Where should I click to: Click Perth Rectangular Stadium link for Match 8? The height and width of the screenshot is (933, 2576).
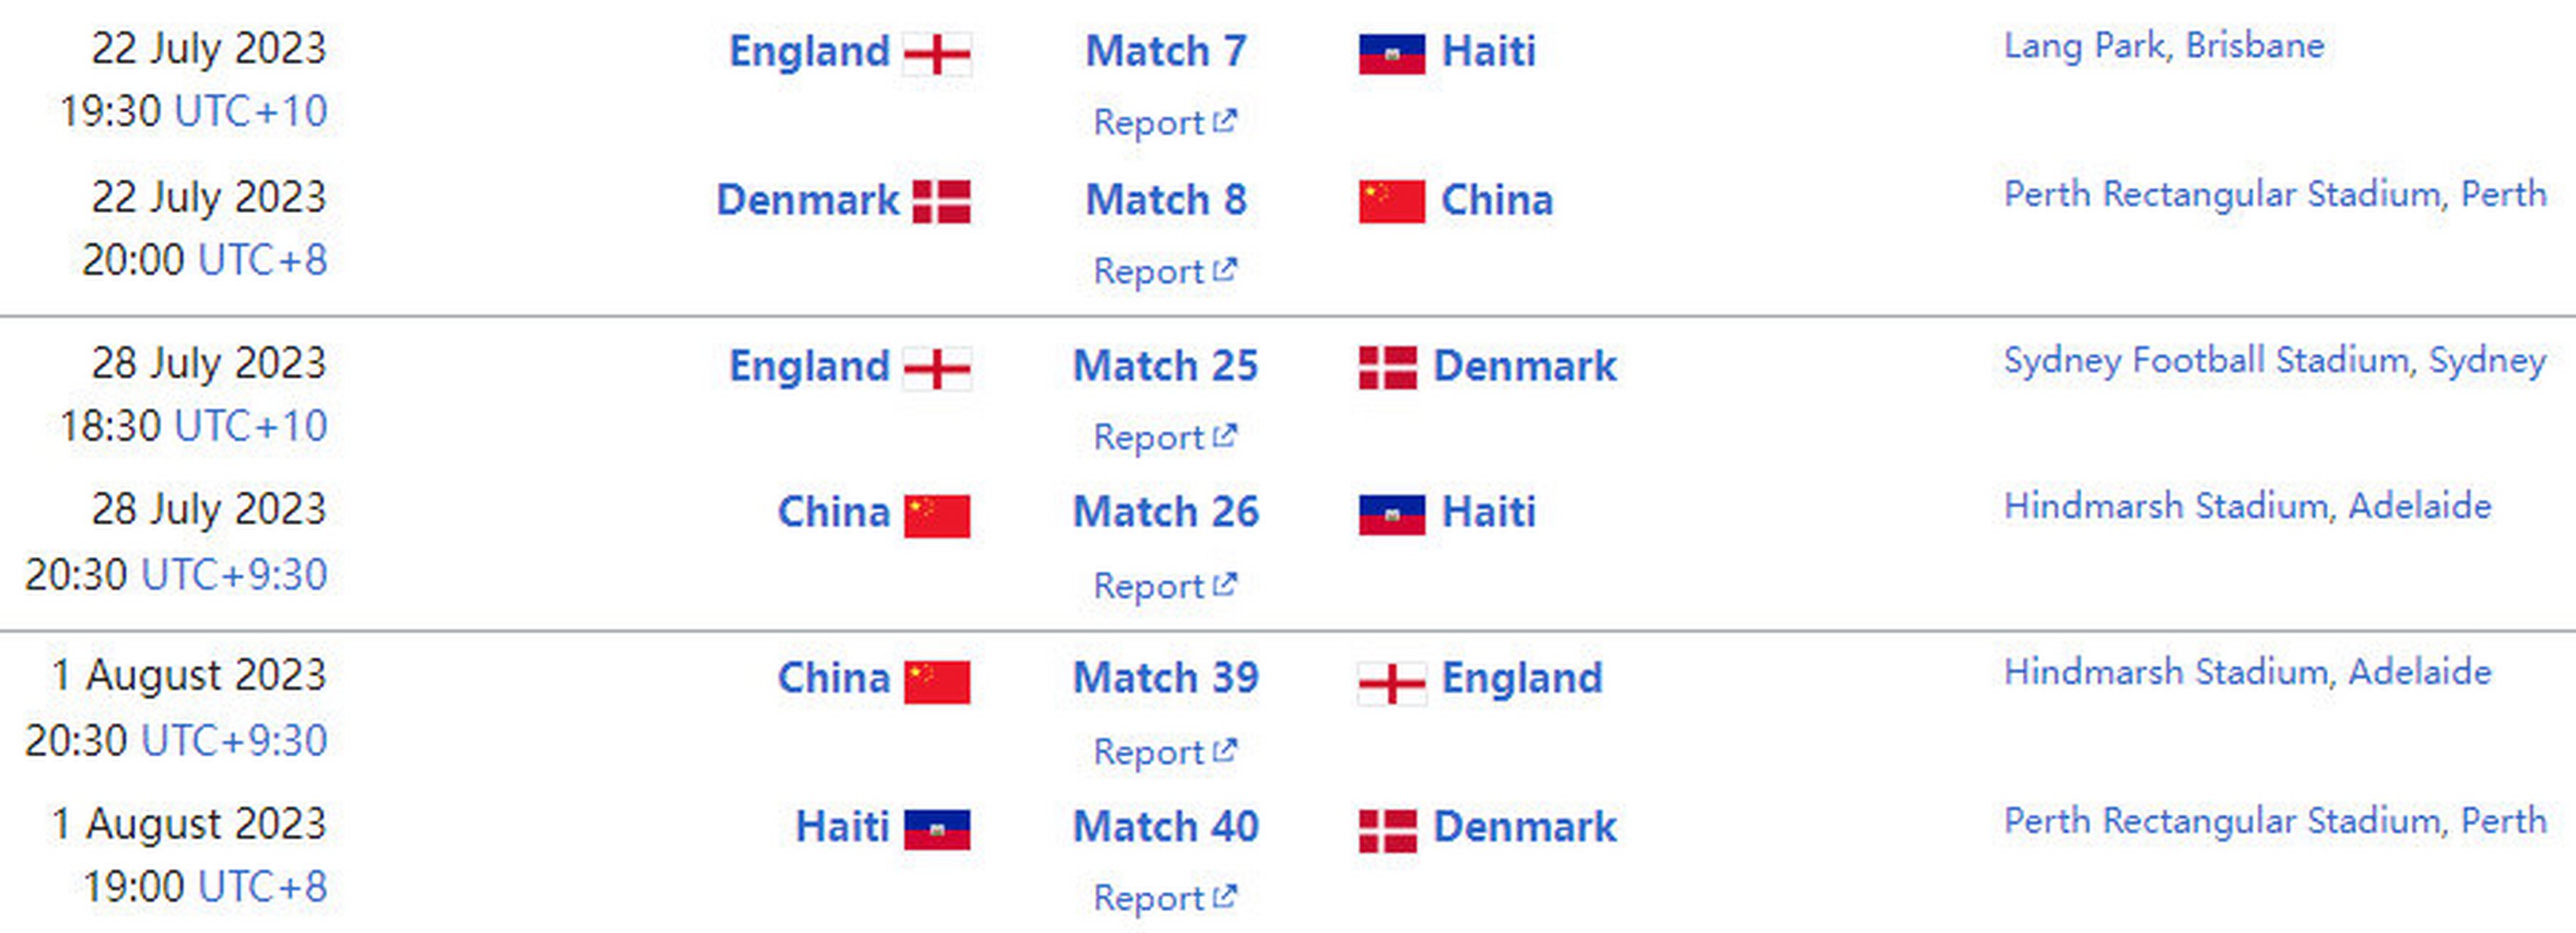[x=2274, y=194]
